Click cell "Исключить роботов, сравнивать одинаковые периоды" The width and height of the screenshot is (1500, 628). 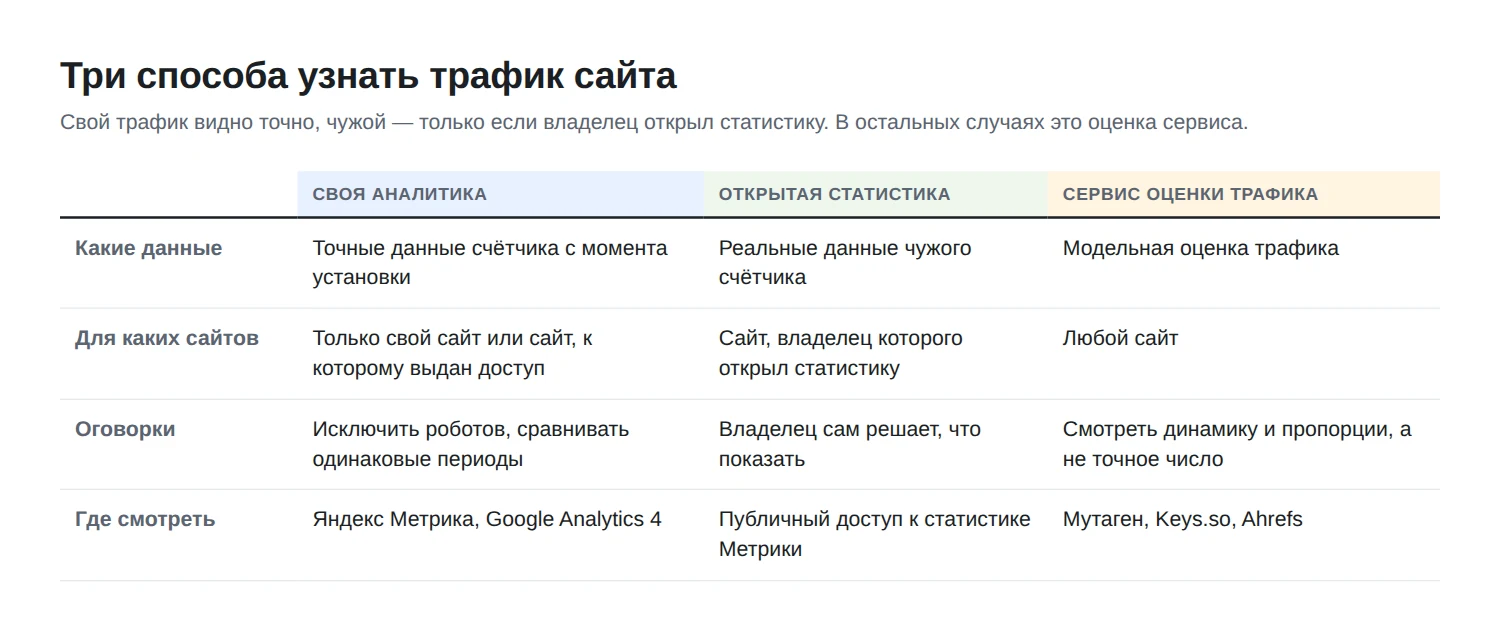coord(500,444)
